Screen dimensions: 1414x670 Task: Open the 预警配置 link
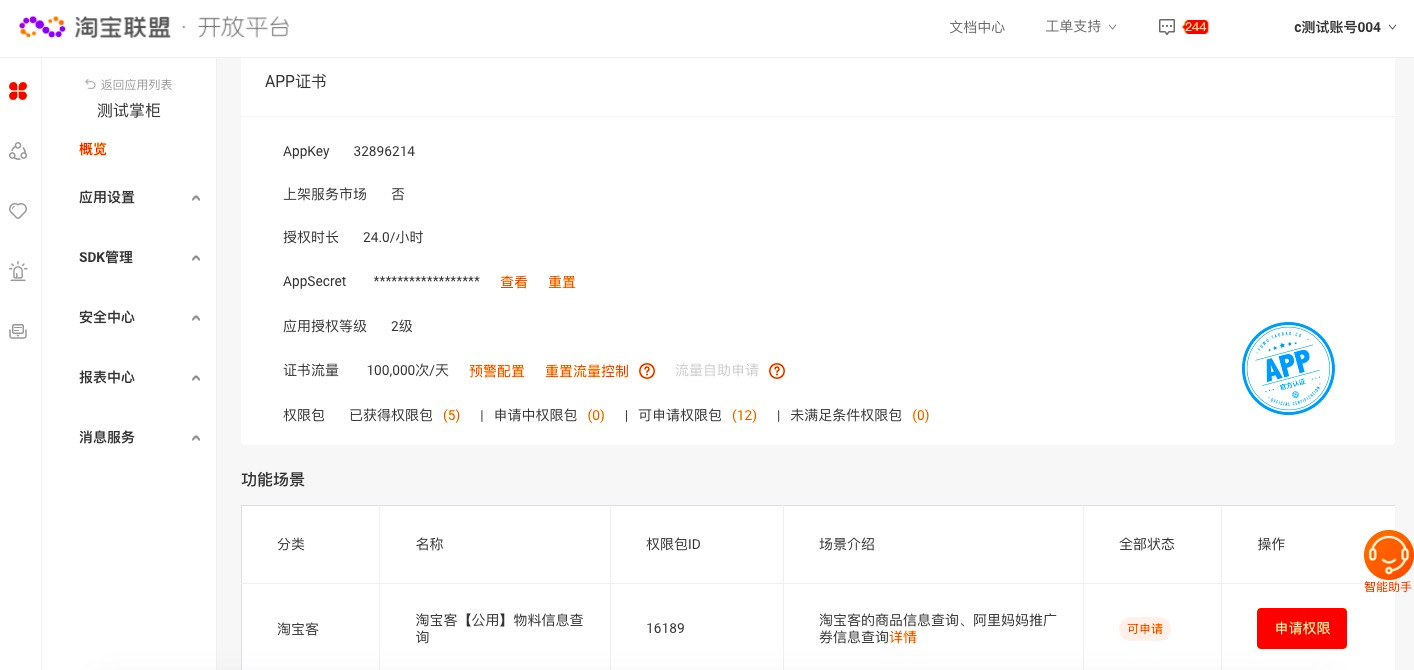pyautogui.click(x=497, y=371)
